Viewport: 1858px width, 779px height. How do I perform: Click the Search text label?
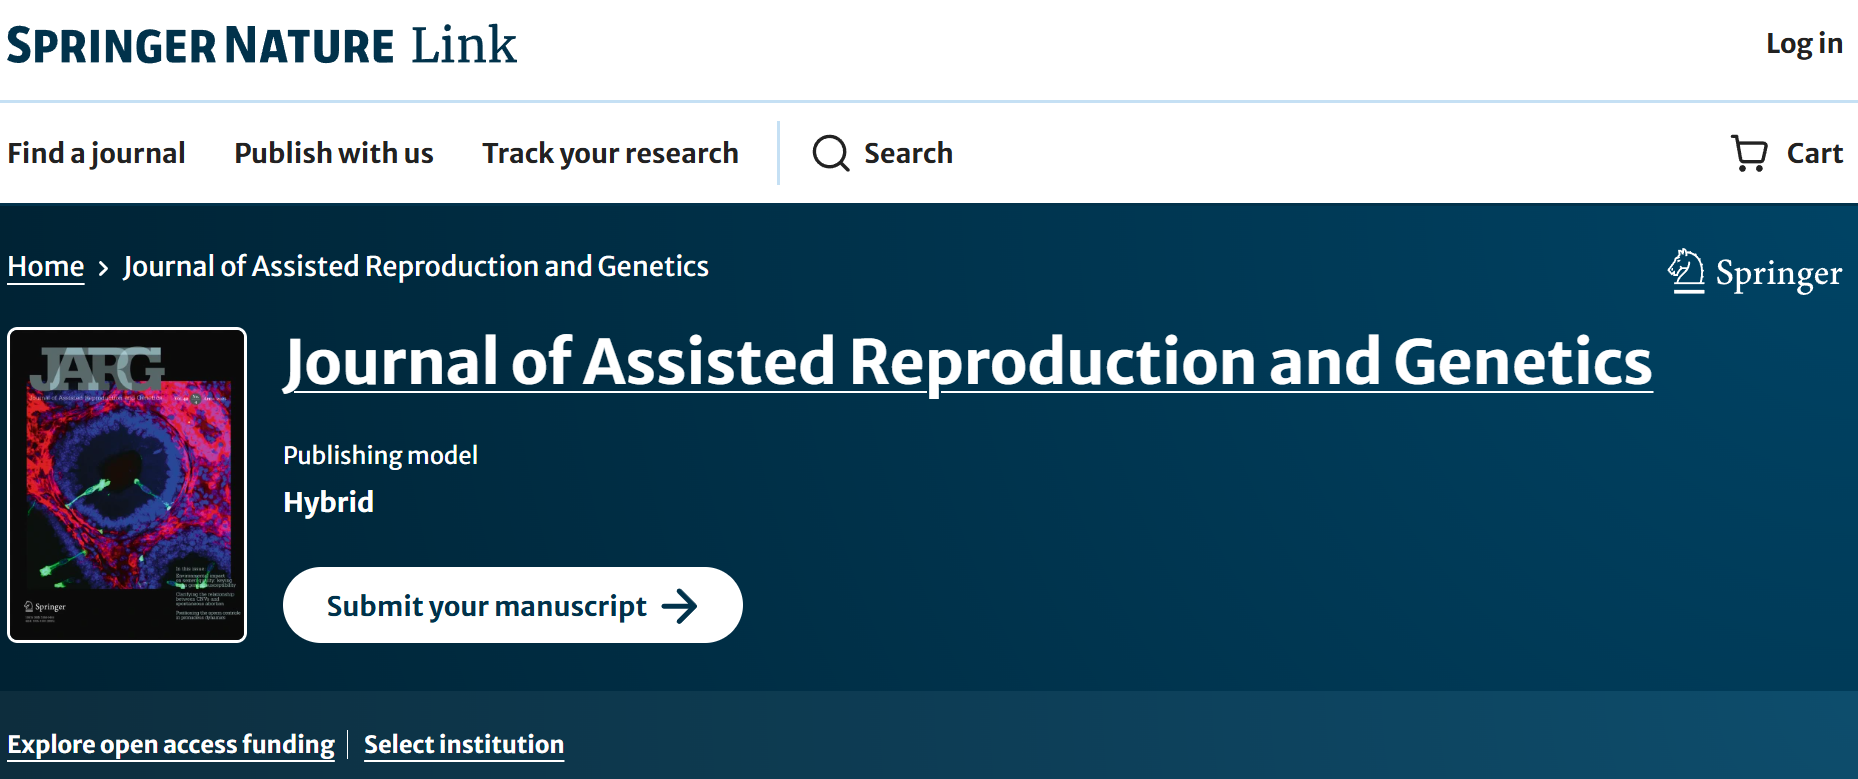point(908,153)
